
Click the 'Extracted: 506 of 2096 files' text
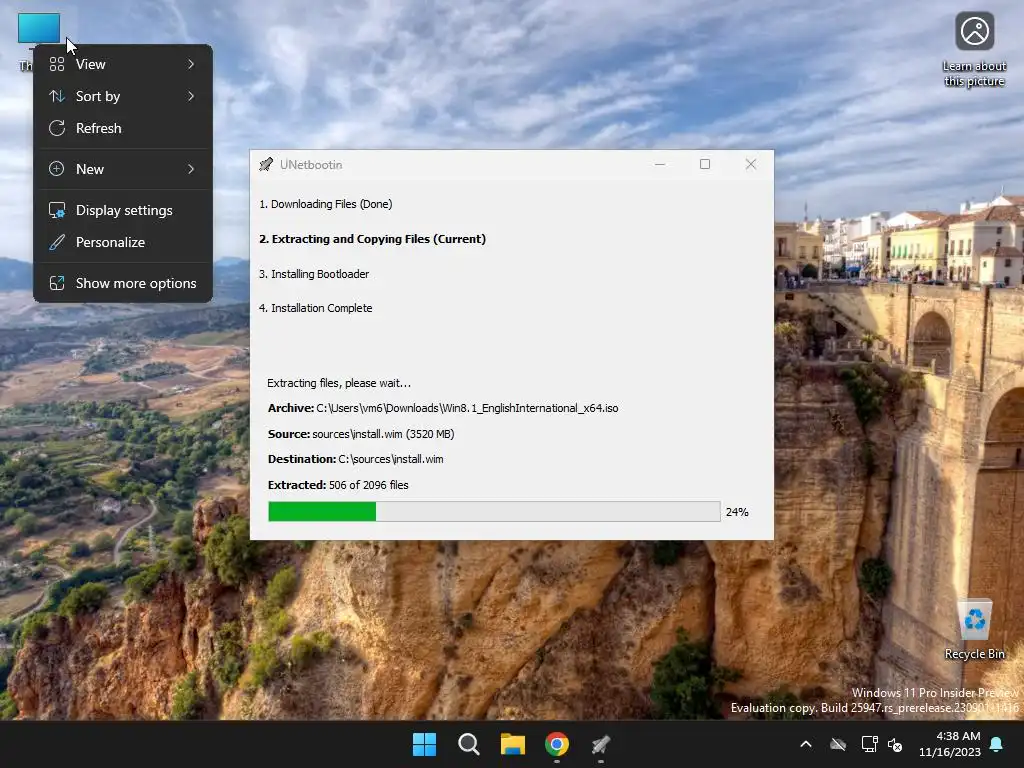[338, 485]
